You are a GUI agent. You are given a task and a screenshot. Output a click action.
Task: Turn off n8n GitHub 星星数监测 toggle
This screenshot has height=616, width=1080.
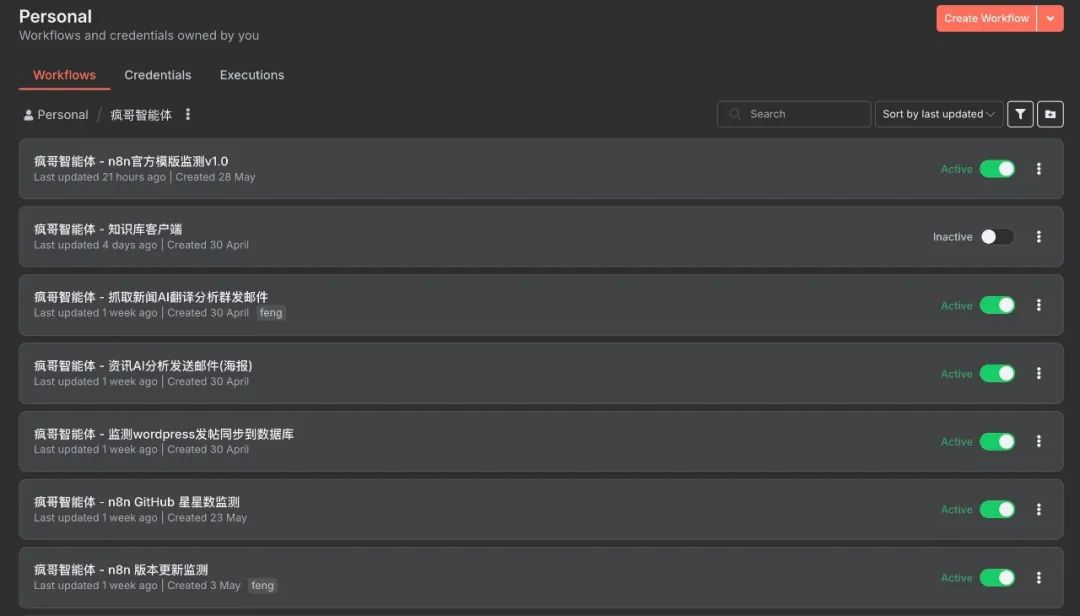(997, 510)
